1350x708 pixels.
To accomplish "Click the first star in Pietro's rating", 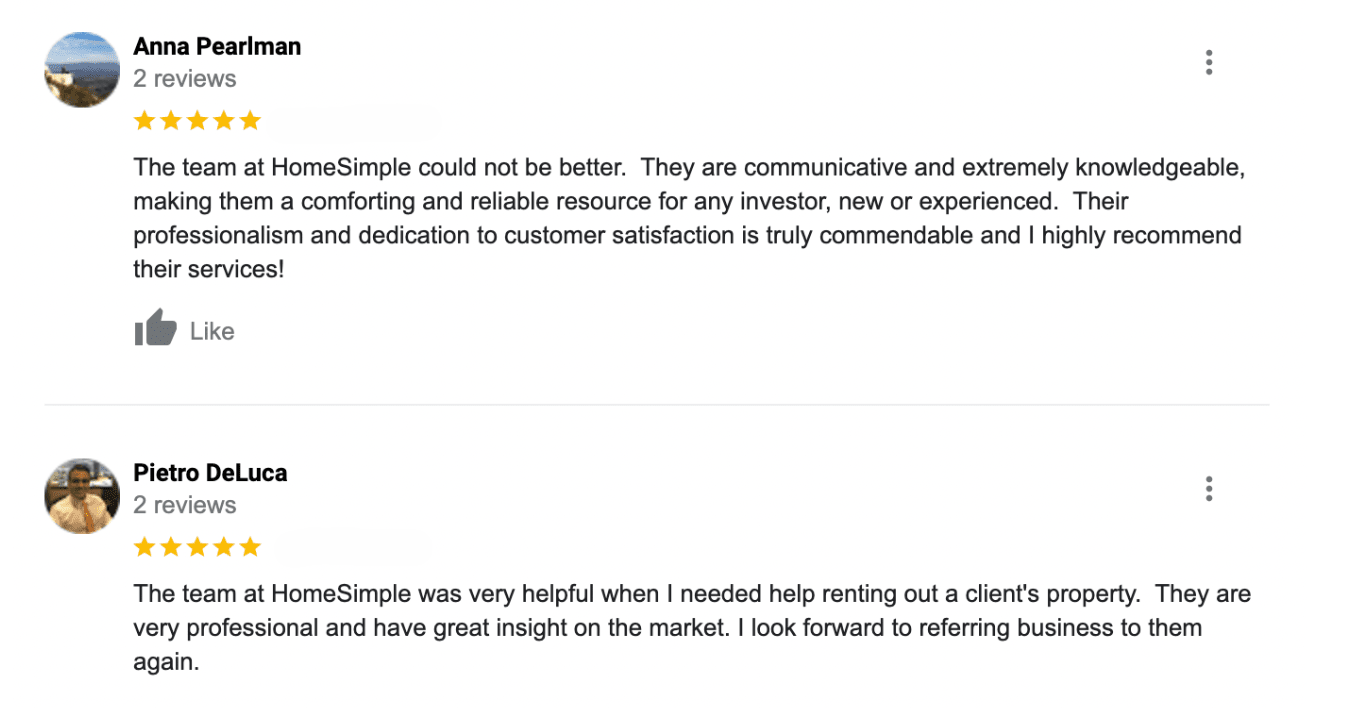I will pos(145,547).
